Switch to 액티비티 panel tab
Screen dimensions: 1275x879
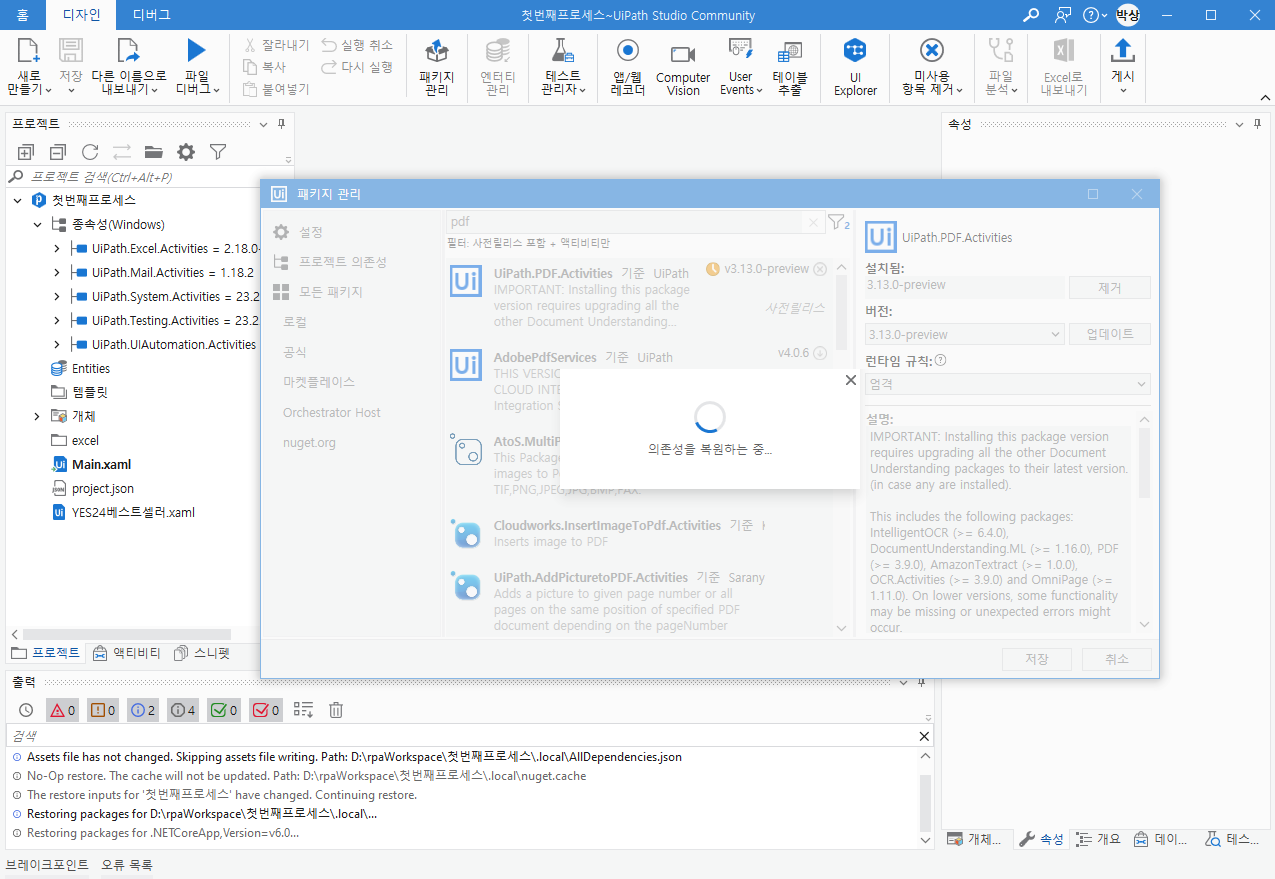[x=126, y=653]
